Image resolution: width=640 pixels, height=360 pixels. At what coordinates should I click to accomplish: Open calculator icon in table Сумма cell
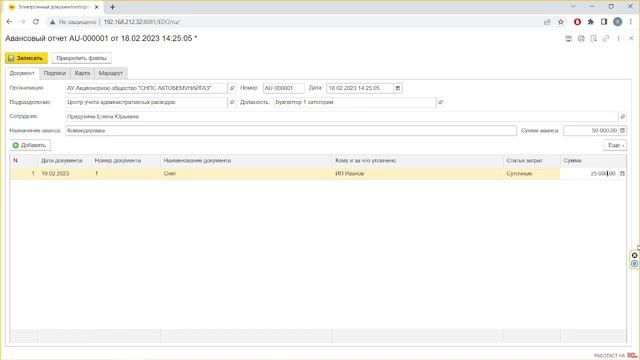click(622, 173)
